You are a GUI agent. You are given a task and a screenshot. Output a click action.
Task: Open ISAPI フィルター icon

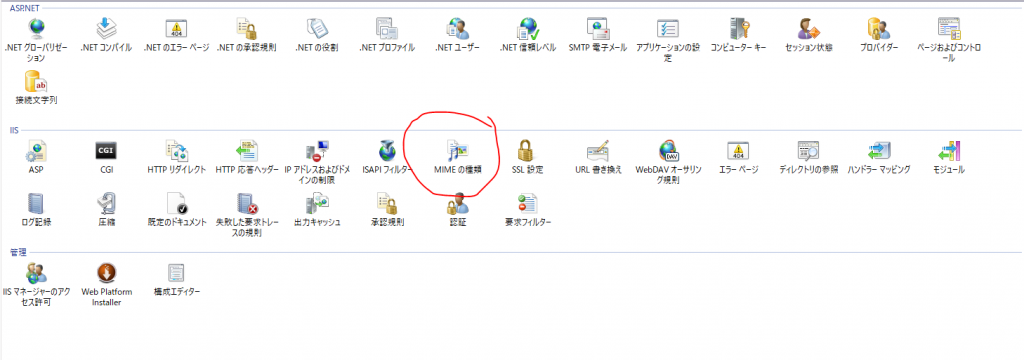tap(387, 150)
